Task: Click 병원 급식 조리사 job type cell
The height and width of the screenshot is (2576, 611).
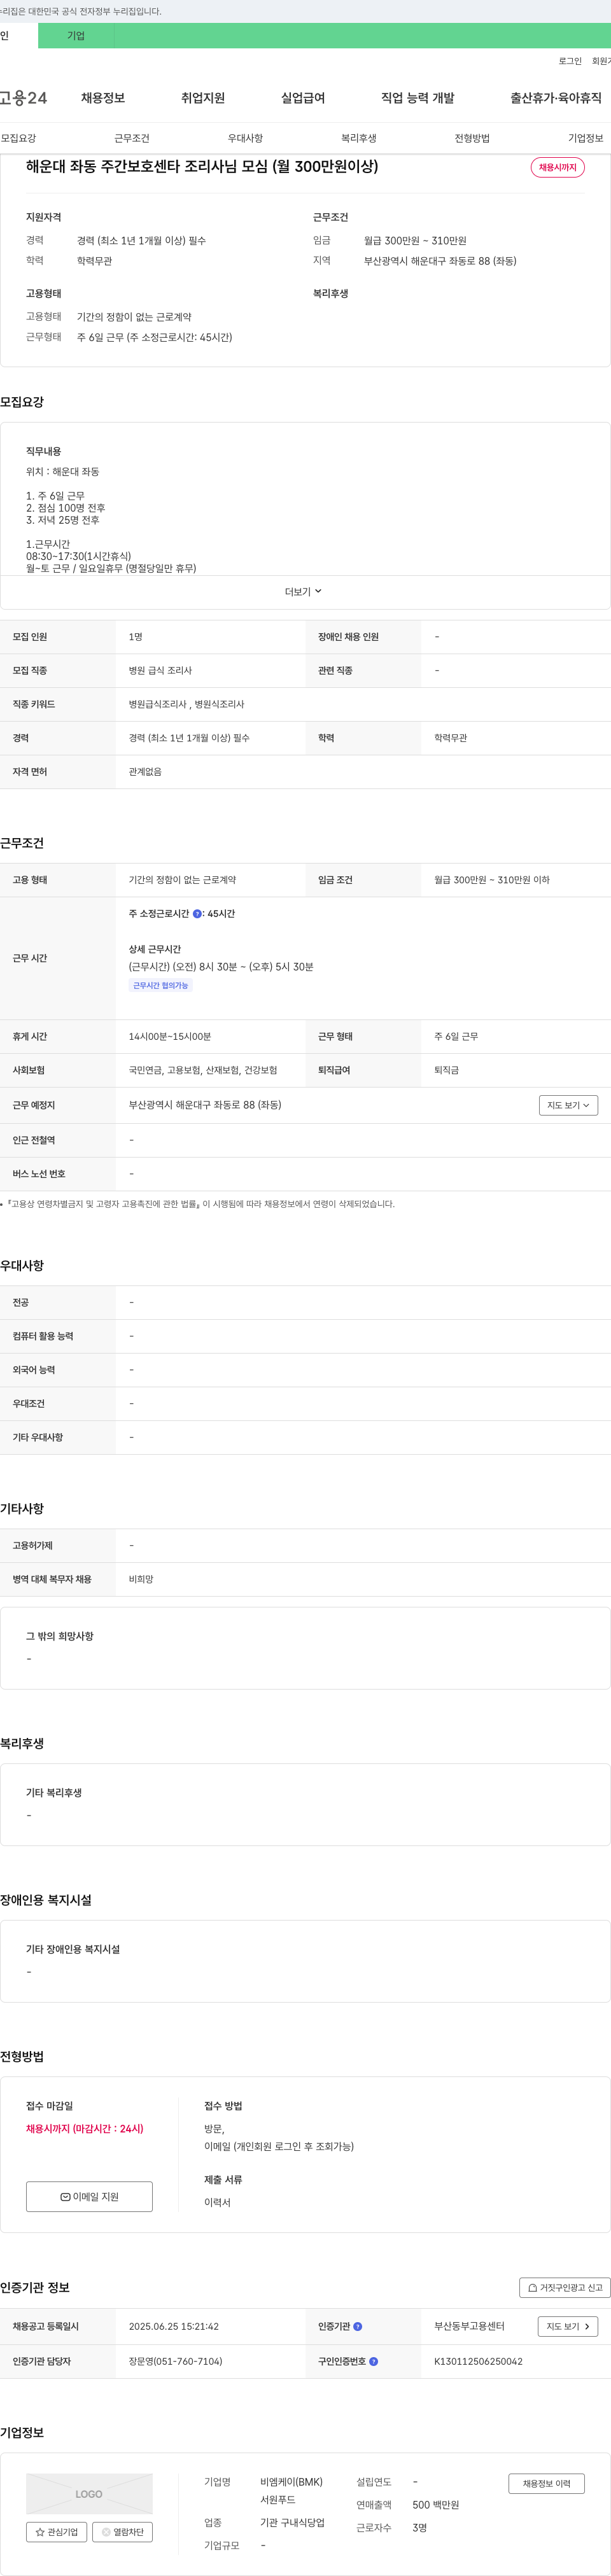Action: 160,671
